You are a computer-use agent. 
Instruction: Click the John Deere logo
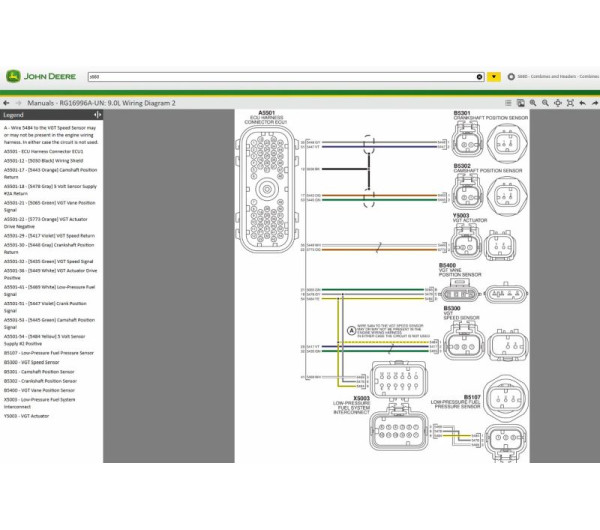(37, 75)
